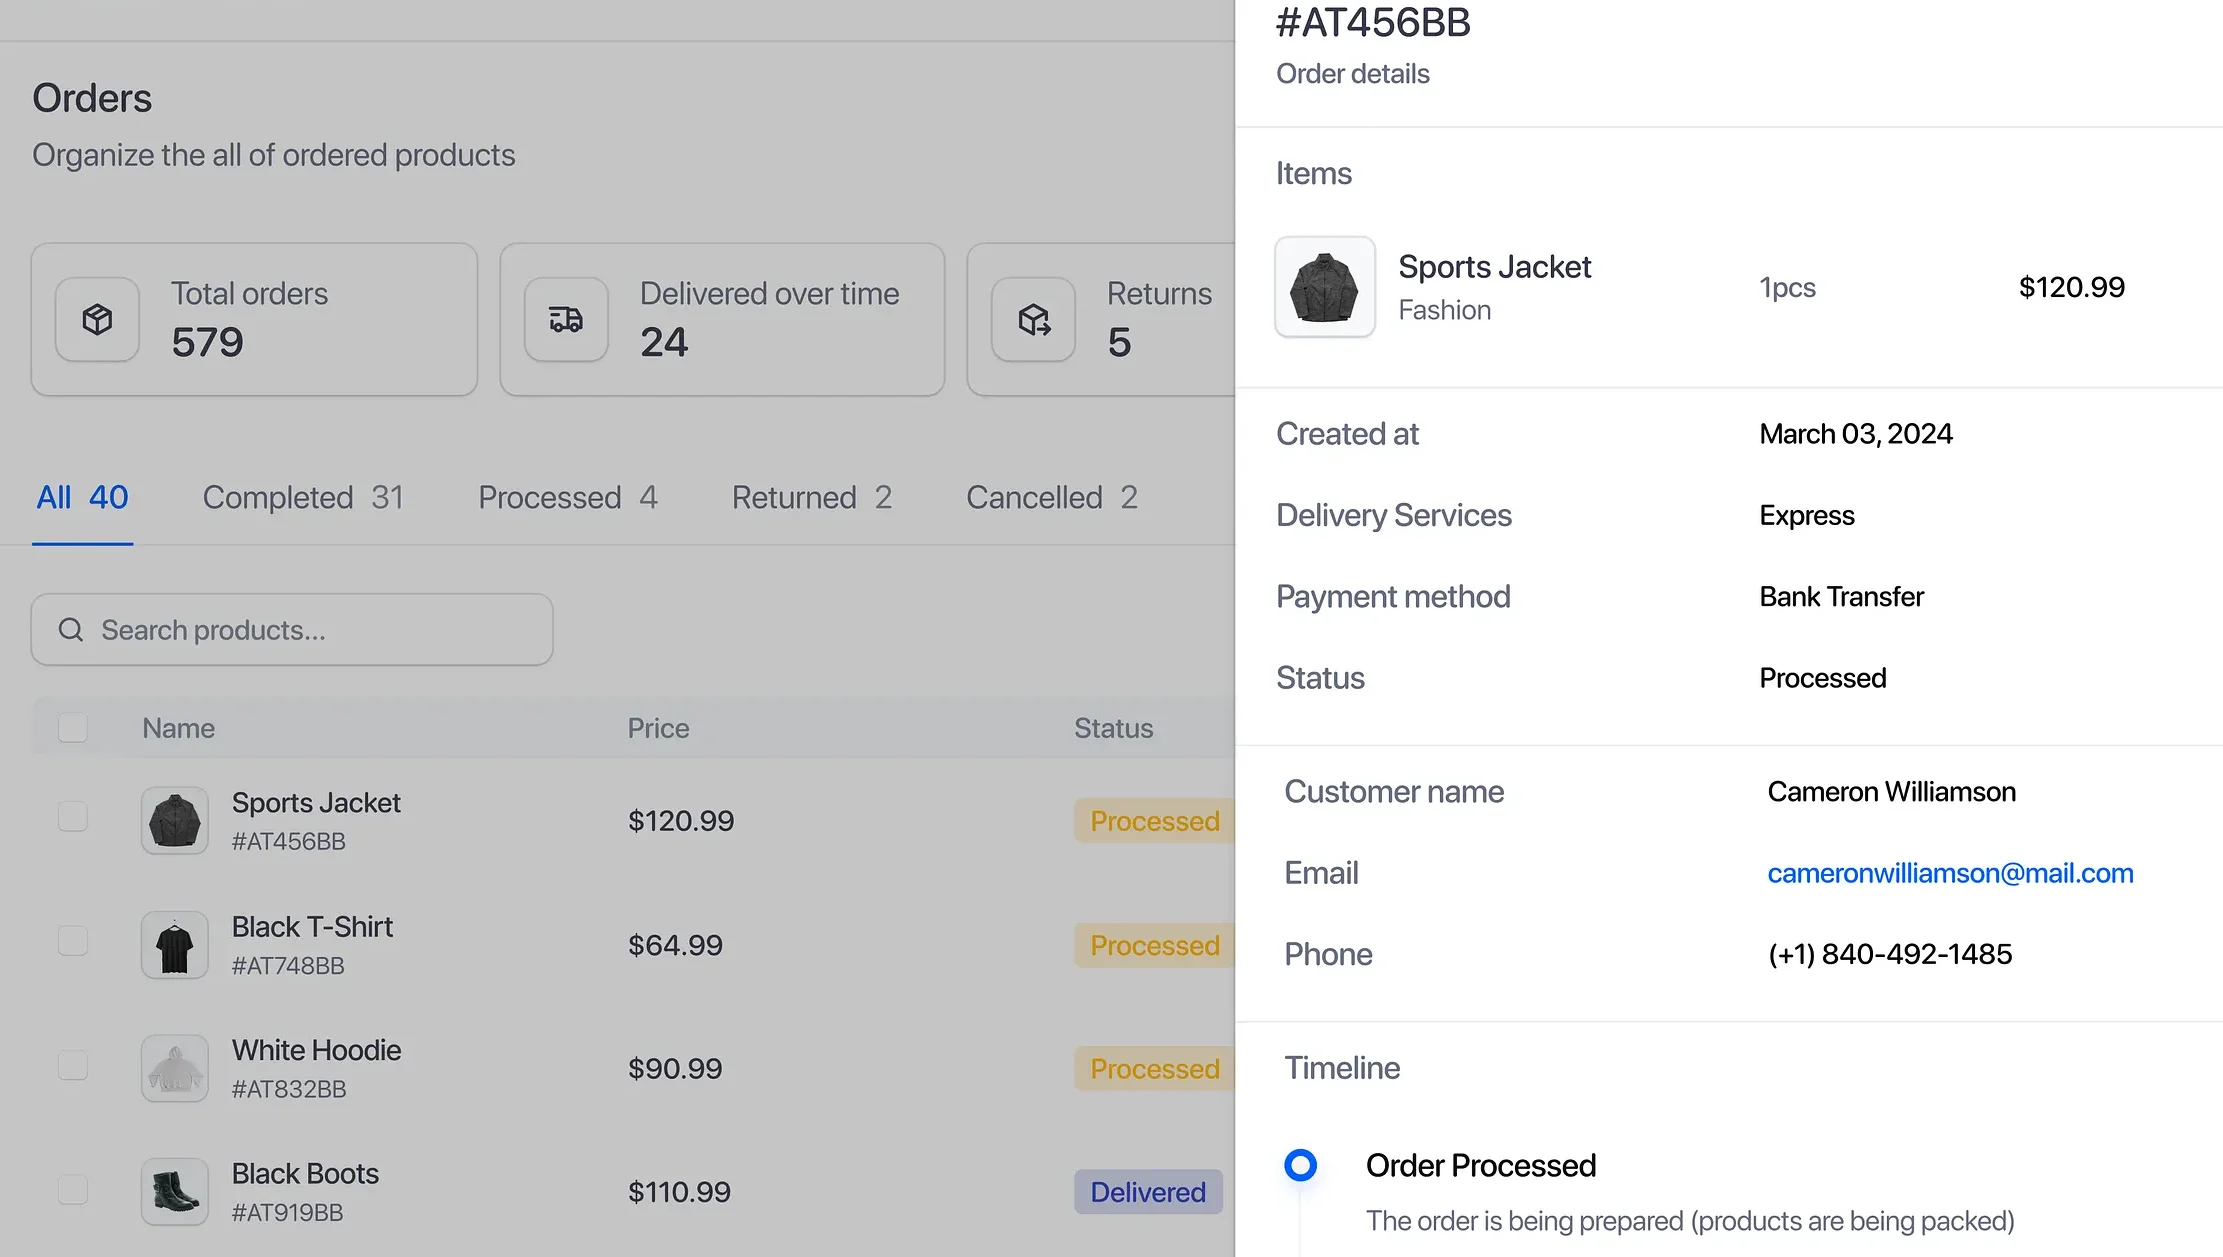Switch to the Completed tab
Image resolution: width=2223 pixels, height=1257 pixels.
click(302, 497)
